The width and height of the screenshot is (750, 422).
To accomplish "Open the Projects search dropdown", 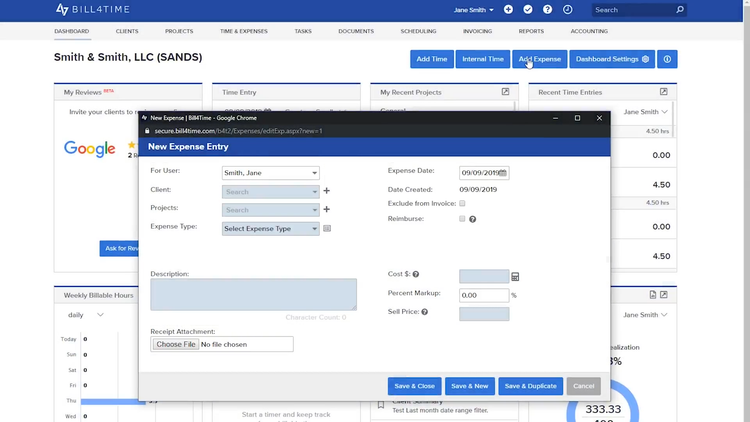I will click(x=271, y=210).
